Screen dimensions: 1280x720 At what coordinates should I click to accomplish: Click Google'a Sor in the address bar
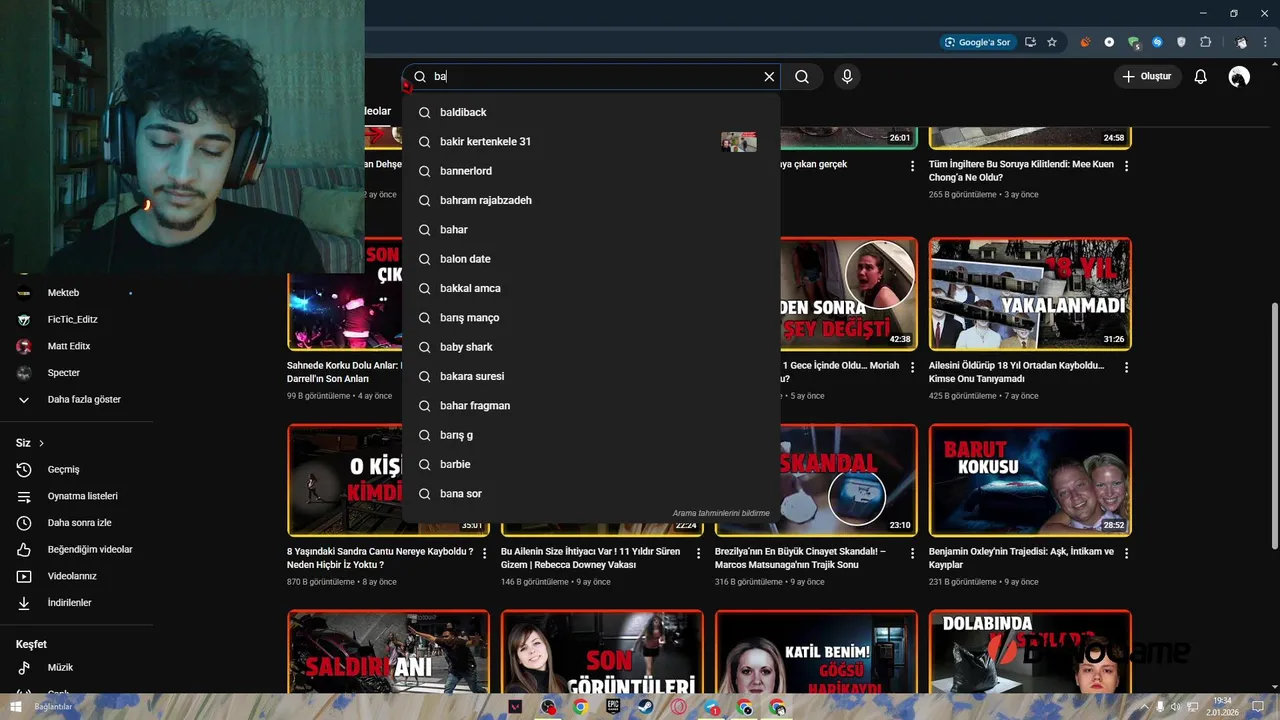(x=977, y=42)
